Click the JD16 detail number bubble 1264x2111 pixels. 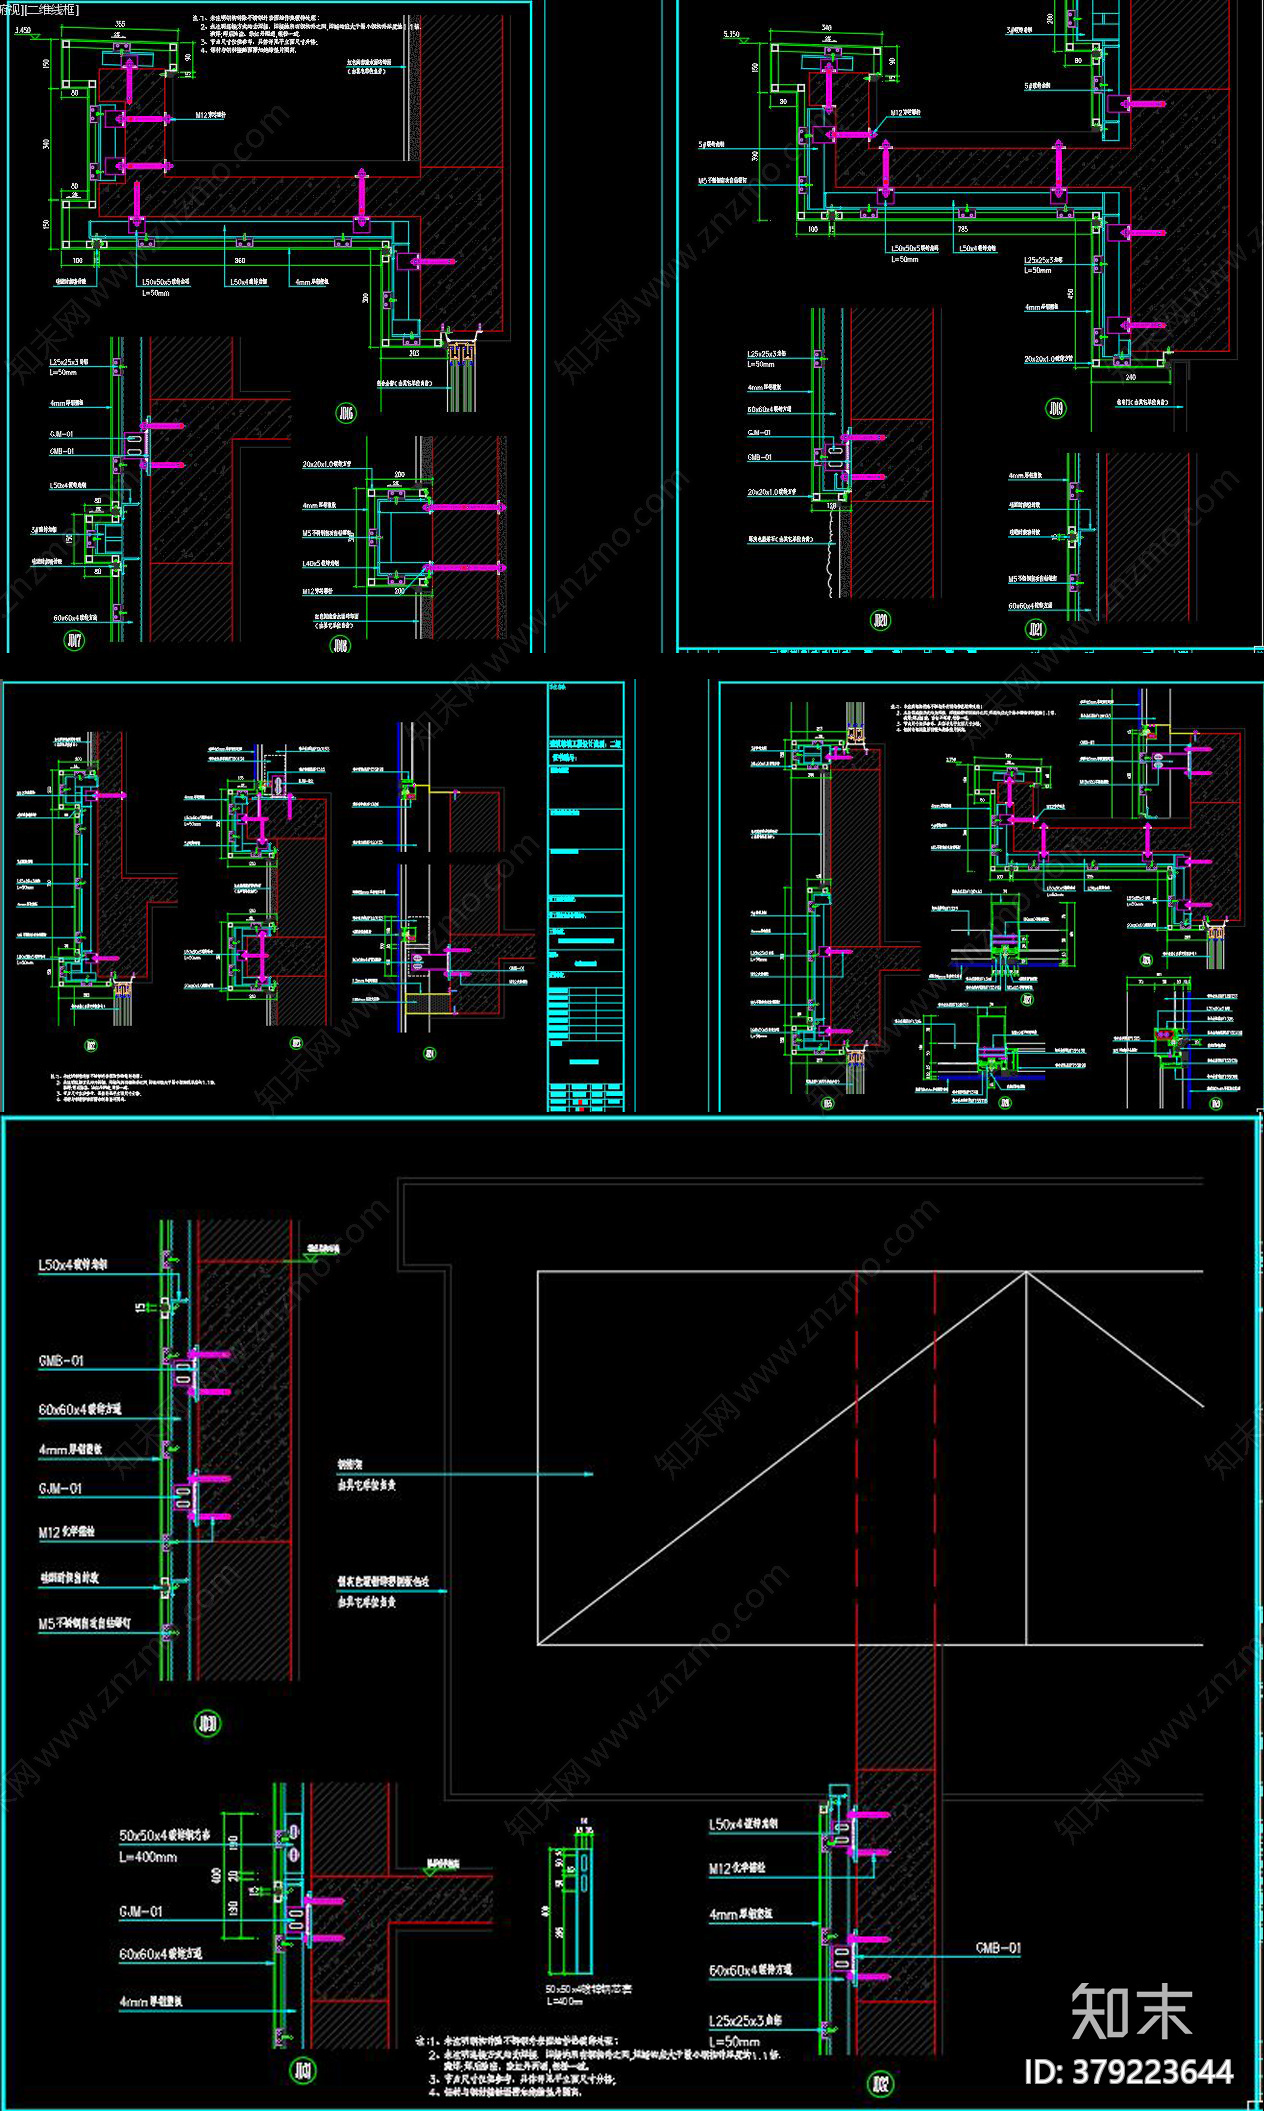[346, 412]
